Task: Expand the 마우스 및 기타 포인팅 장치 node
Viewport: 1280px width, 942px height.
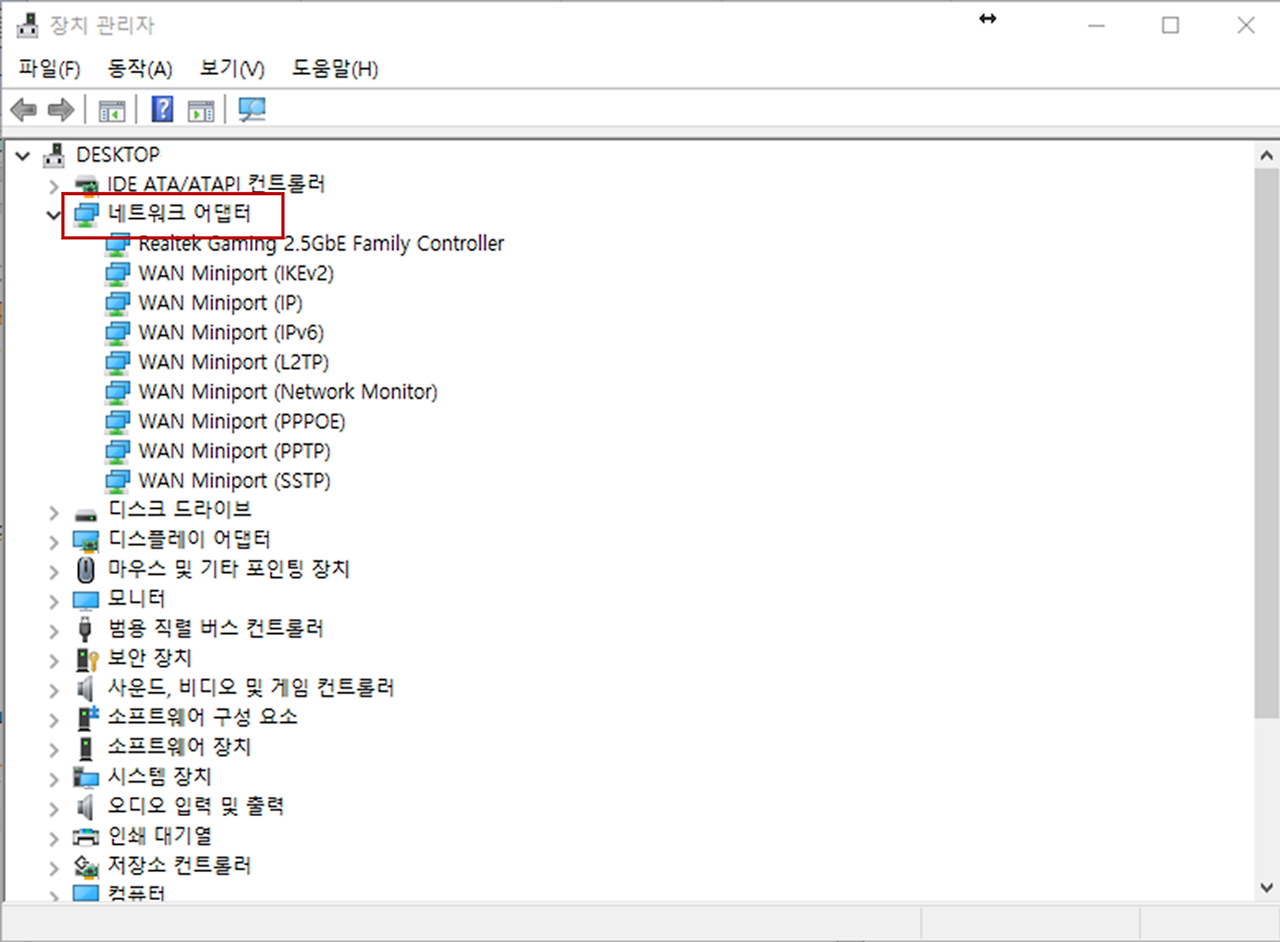Action: point(54,570)
